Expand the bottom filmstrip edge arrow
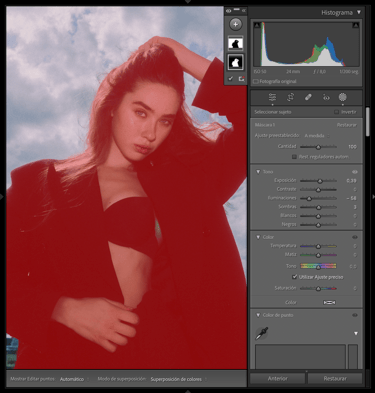This screenshot has height=393, width=375. [x=187, y=391]
